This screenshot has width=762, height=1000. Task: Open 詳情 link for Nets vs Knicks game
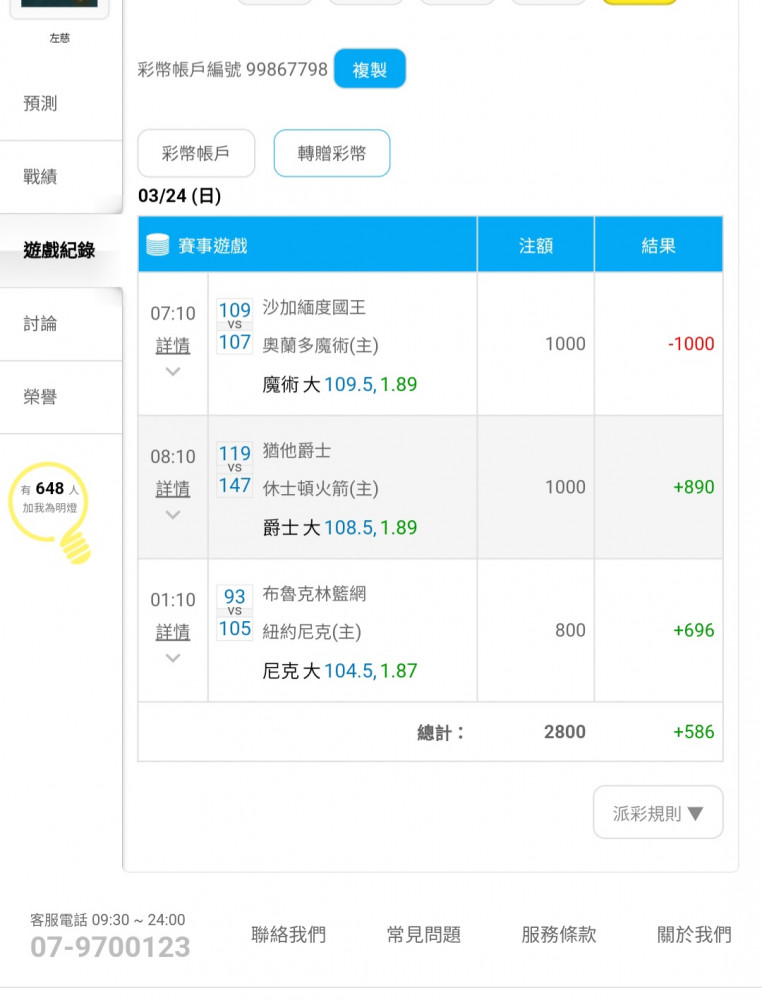click(173, 633)
